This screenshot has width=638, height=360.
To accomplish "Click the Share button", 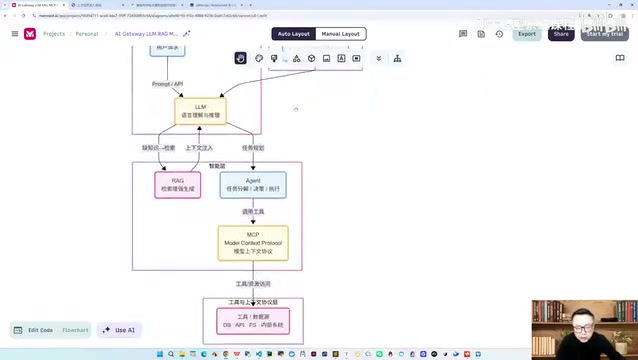I will pos(561,34).
